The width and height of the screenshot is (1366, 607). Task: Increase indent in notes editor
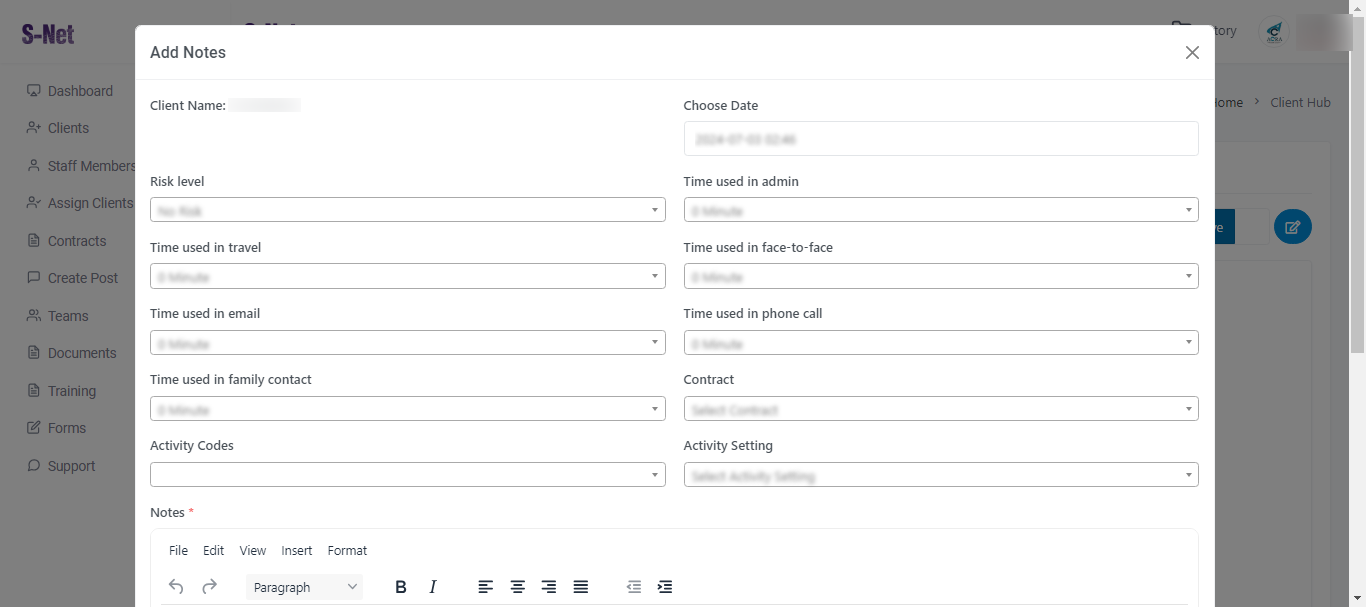(665, 587)
